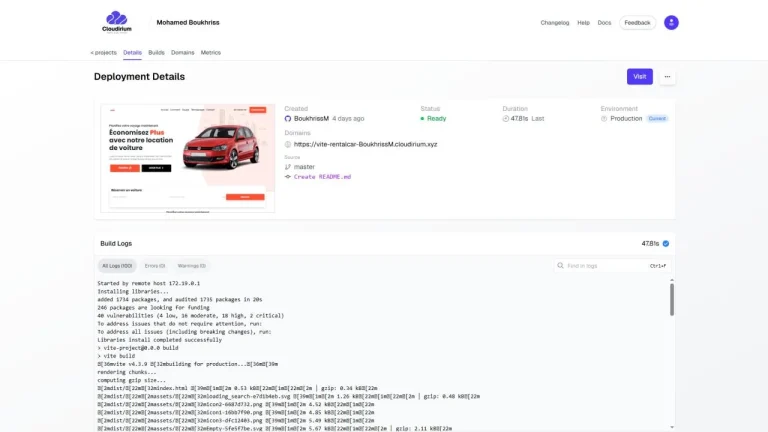The height and width of the screenshot is (432, 768).
Task: Click the Build Logs title
Action: tap(116, 243)
